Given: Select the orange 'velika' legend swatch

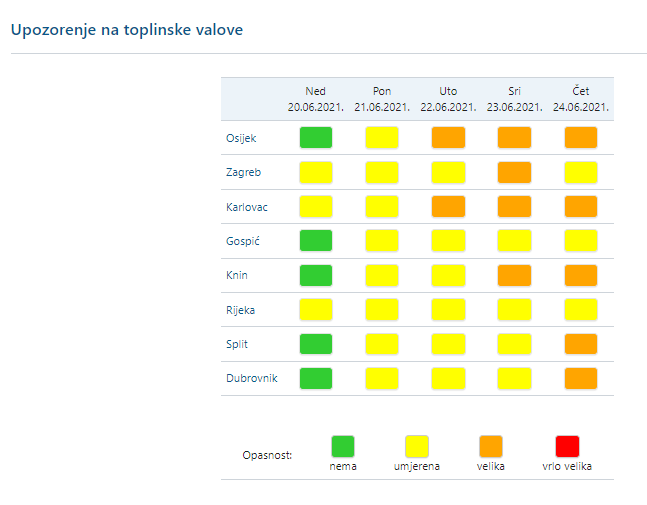Looking at the screenshot, I should click(x=491, y=446).
